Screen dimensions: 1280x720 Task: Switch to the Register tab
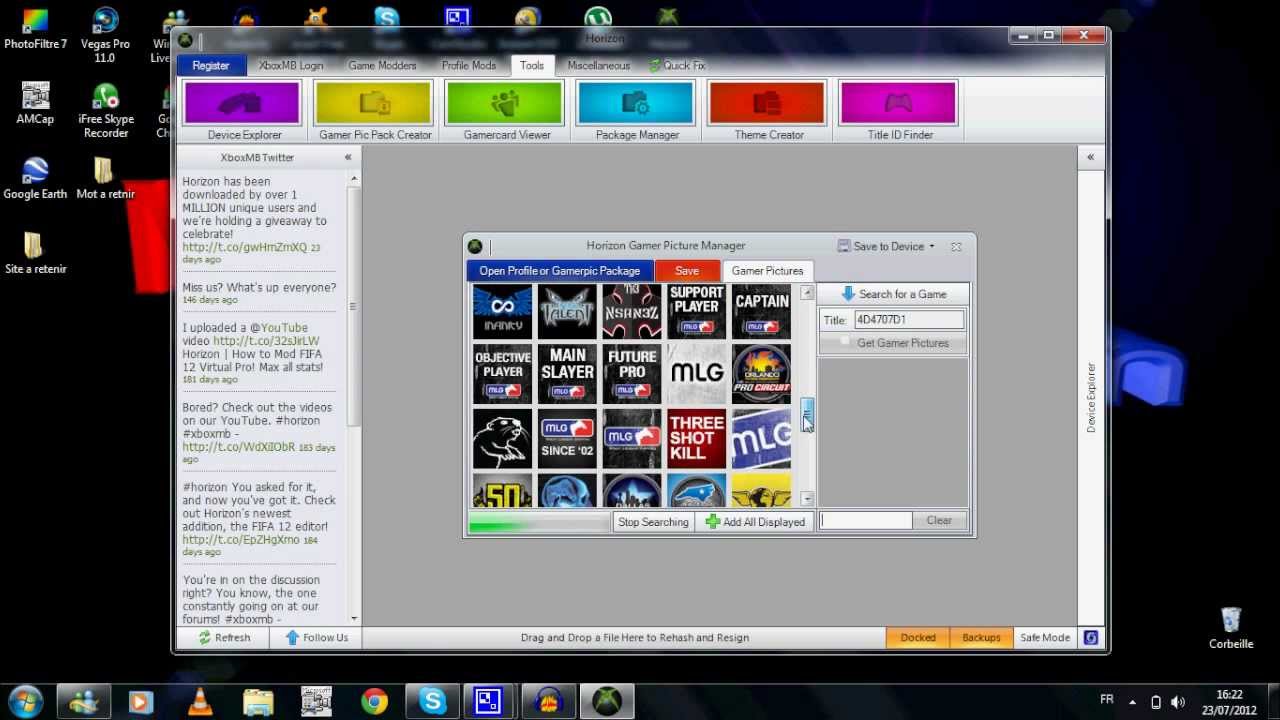pyautogui.click(x=210, y=65)
